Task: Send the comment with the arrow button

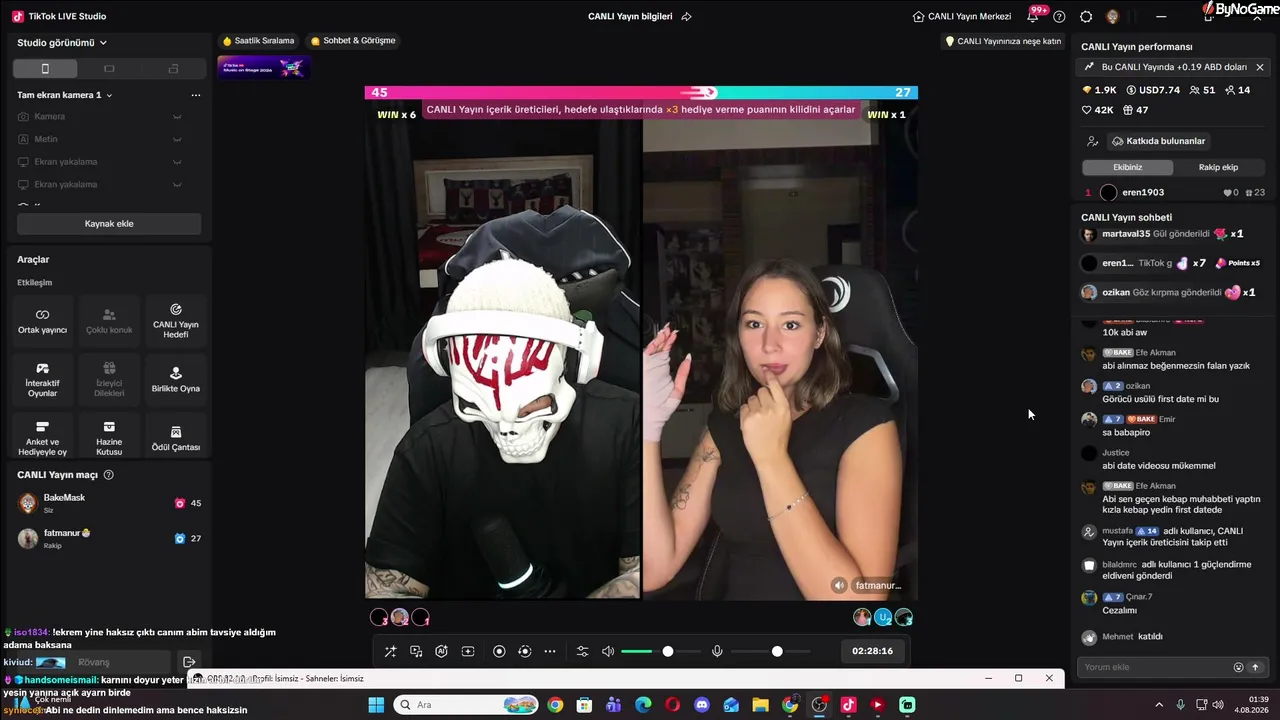Action: (x=1255, y=667)
